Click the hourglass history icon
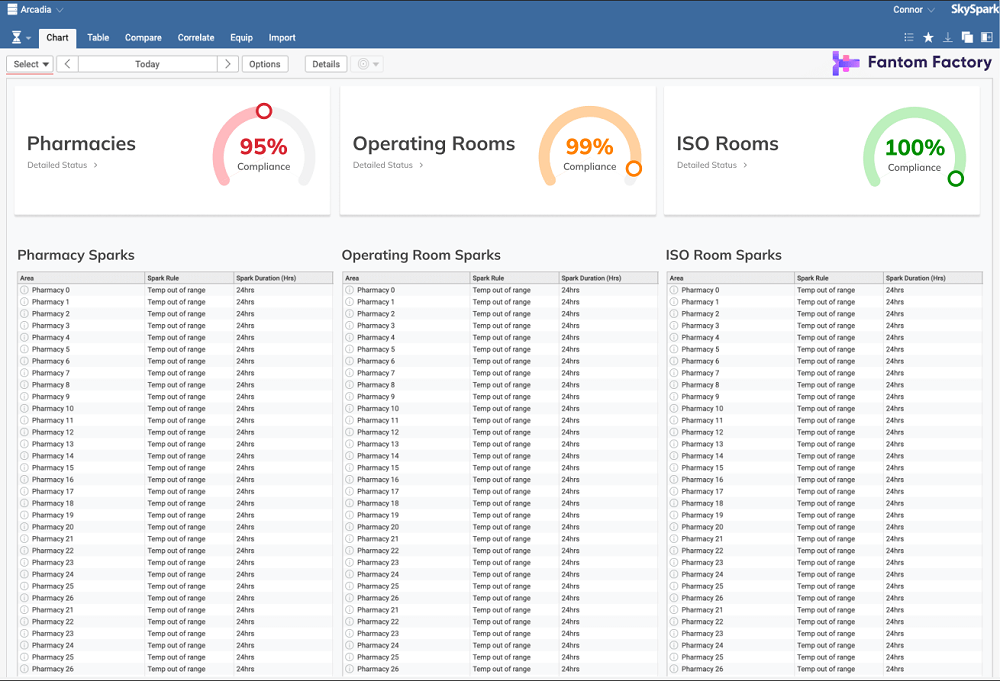This screenshot has width=1000, height=681. pos(17,38)
